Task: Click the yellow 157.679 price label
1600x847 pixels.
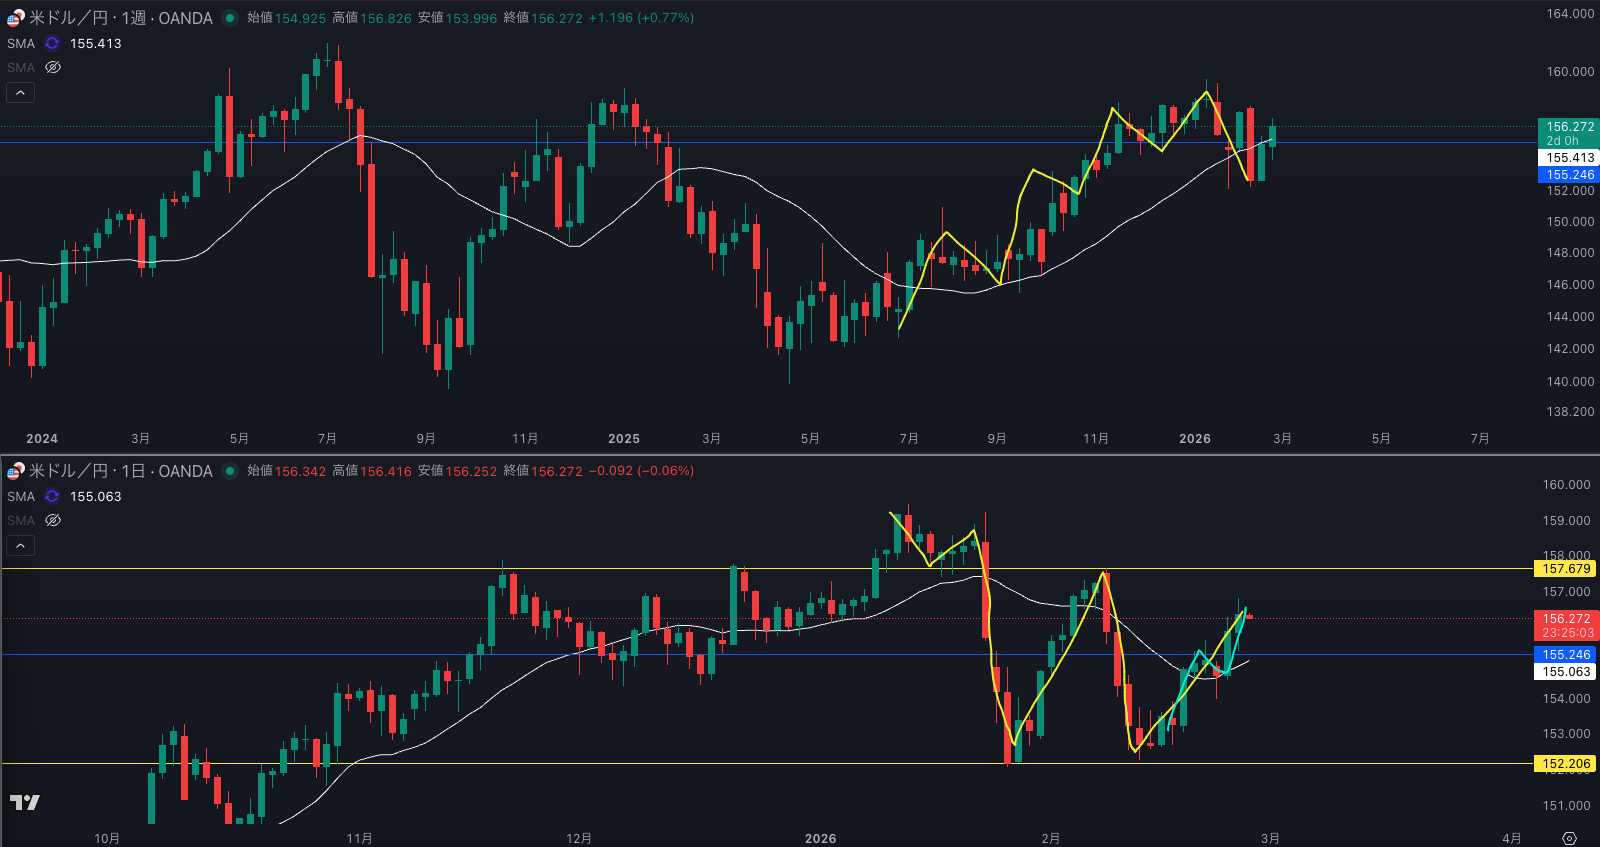Action: 1565,569
